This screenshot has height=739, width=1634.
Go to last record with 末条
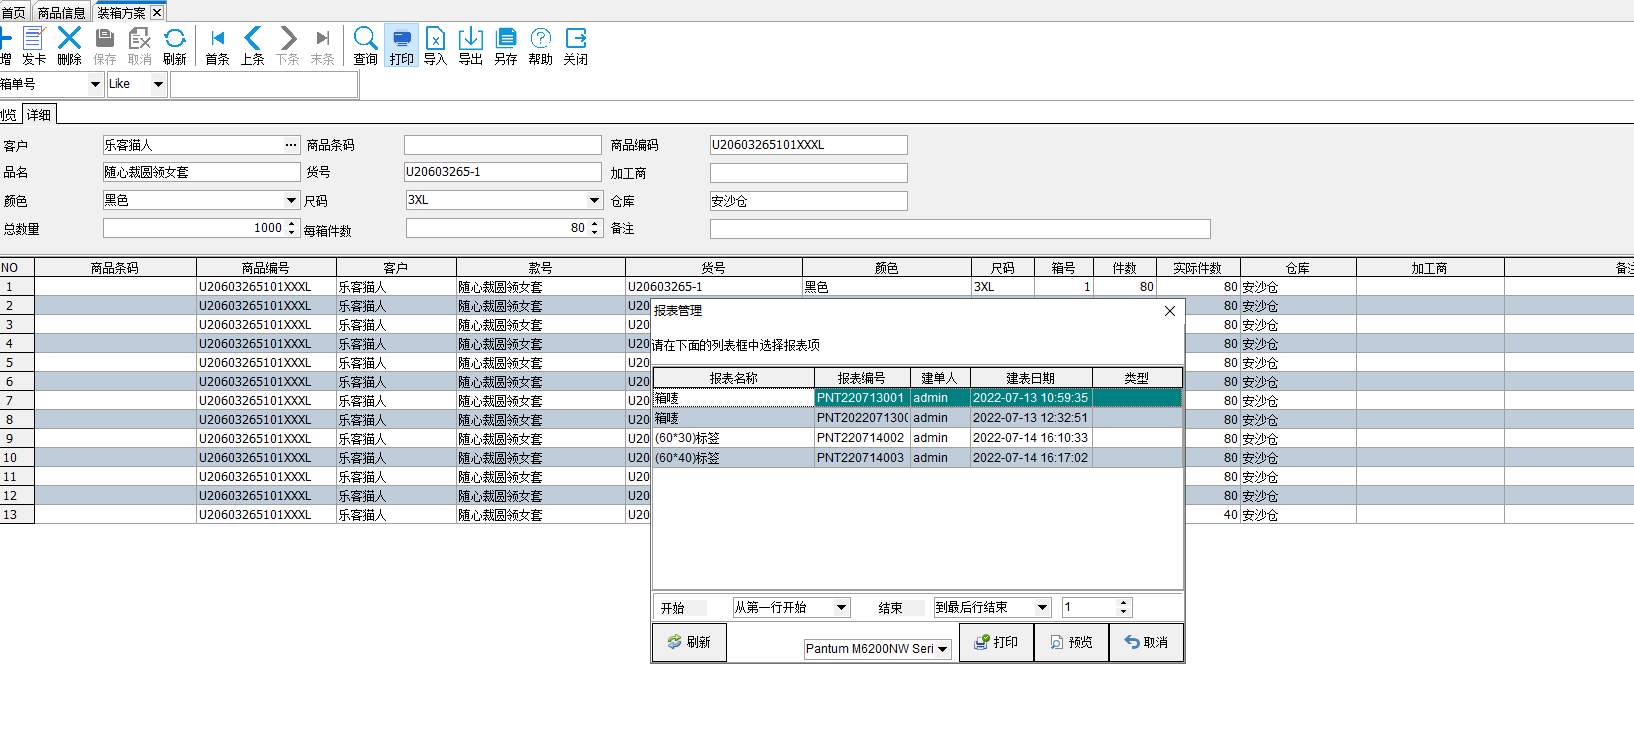(323, 46)
